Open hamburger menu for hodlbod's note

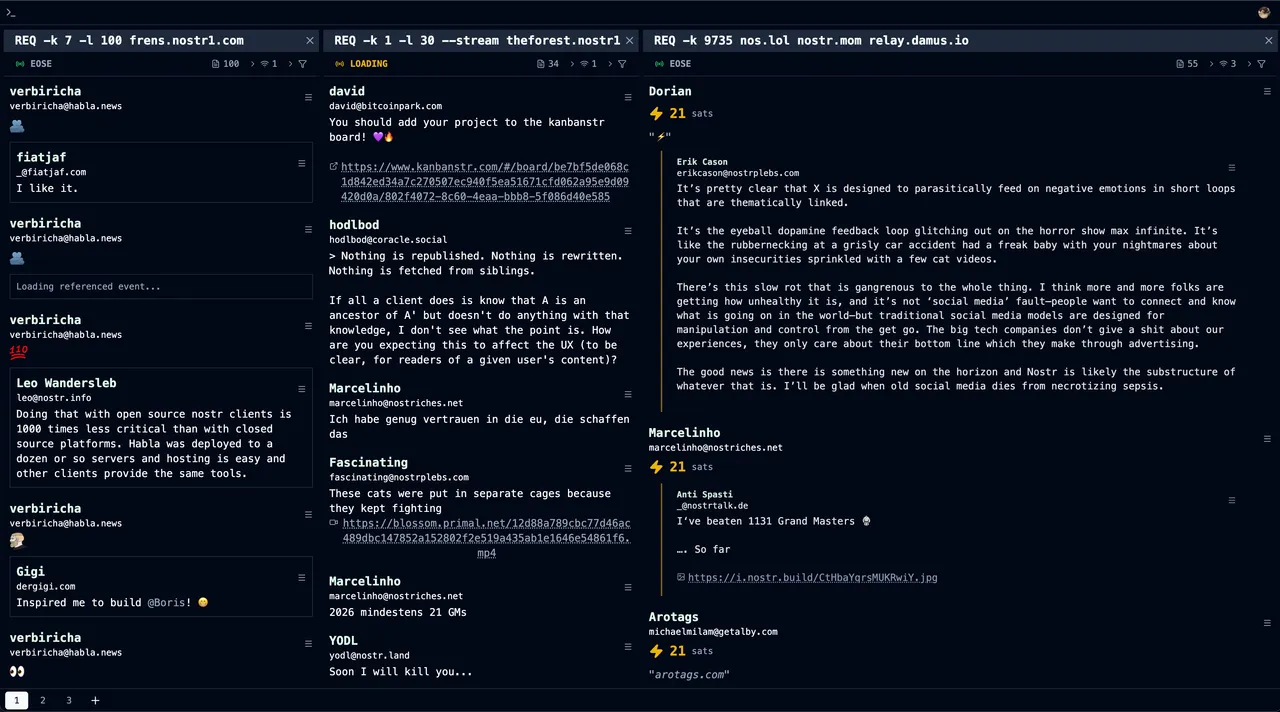pyautogui.click(x=628, y=231)
